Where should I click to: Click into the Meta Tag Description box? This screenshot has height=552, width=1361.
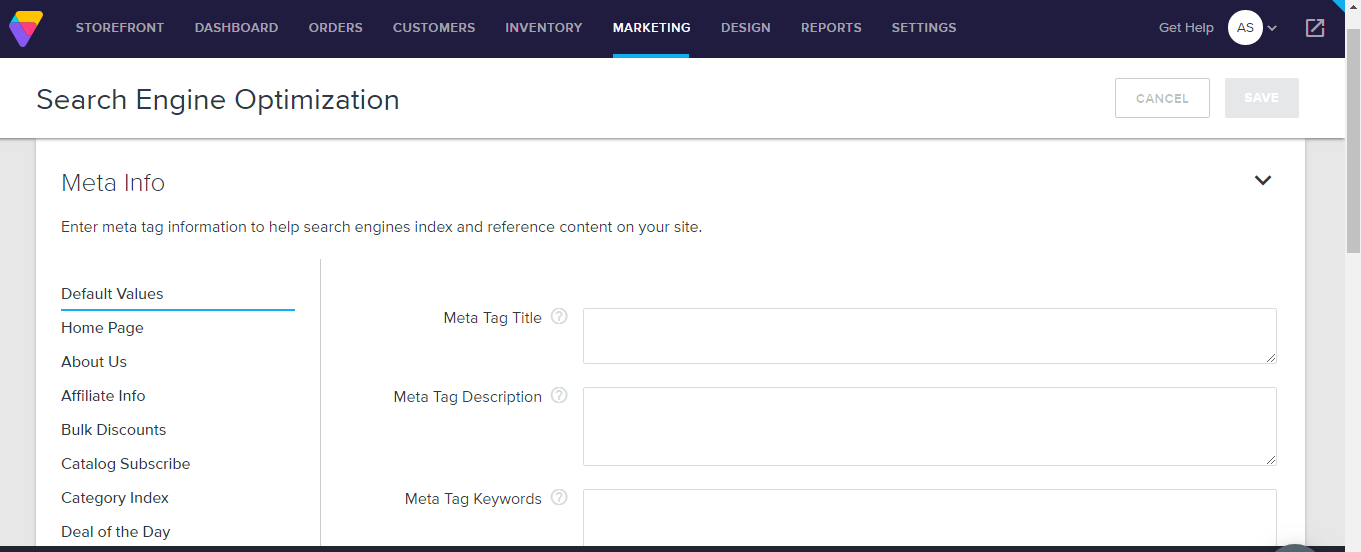[929, 426]
